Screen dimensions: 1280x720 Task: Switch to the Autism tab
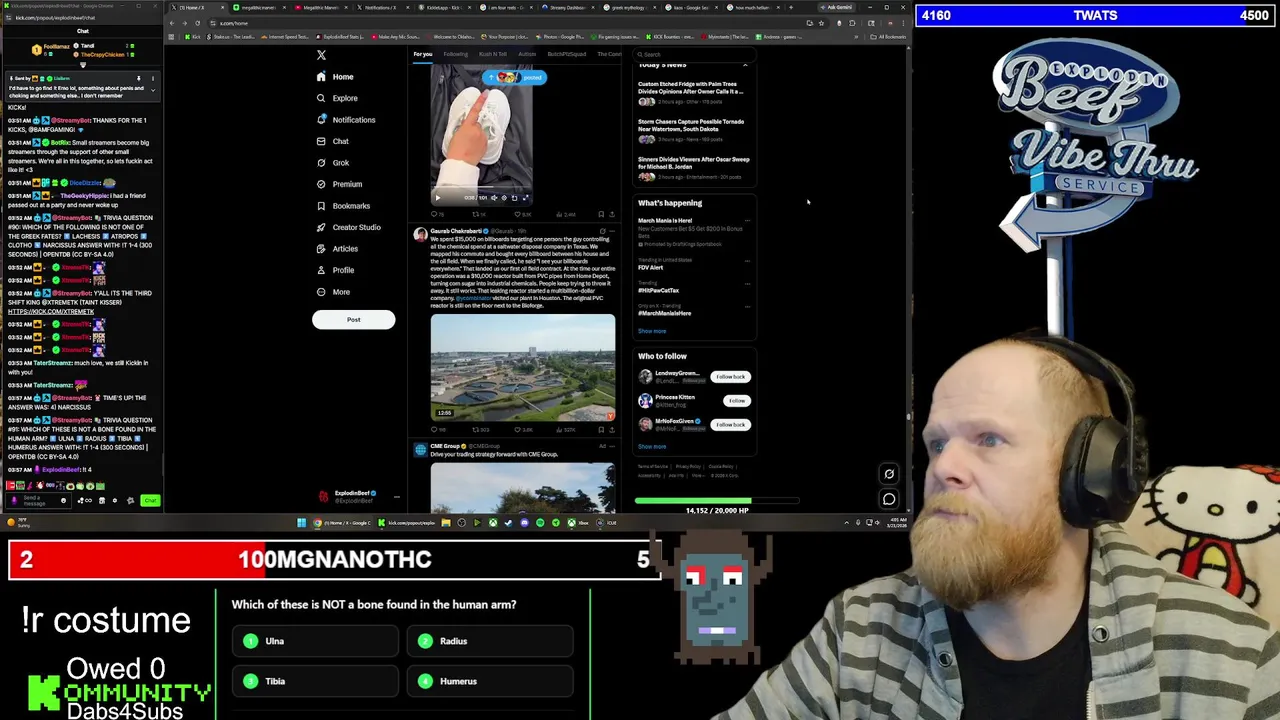[x=527, y=54]
